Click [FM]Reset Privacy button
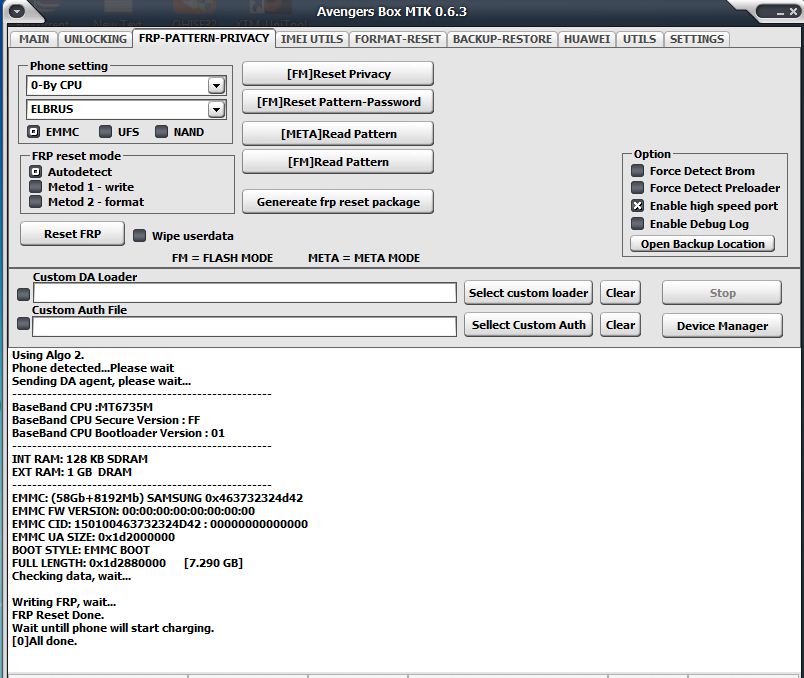The height and width of the screenshot is (678, 804). tap(338, 74)
